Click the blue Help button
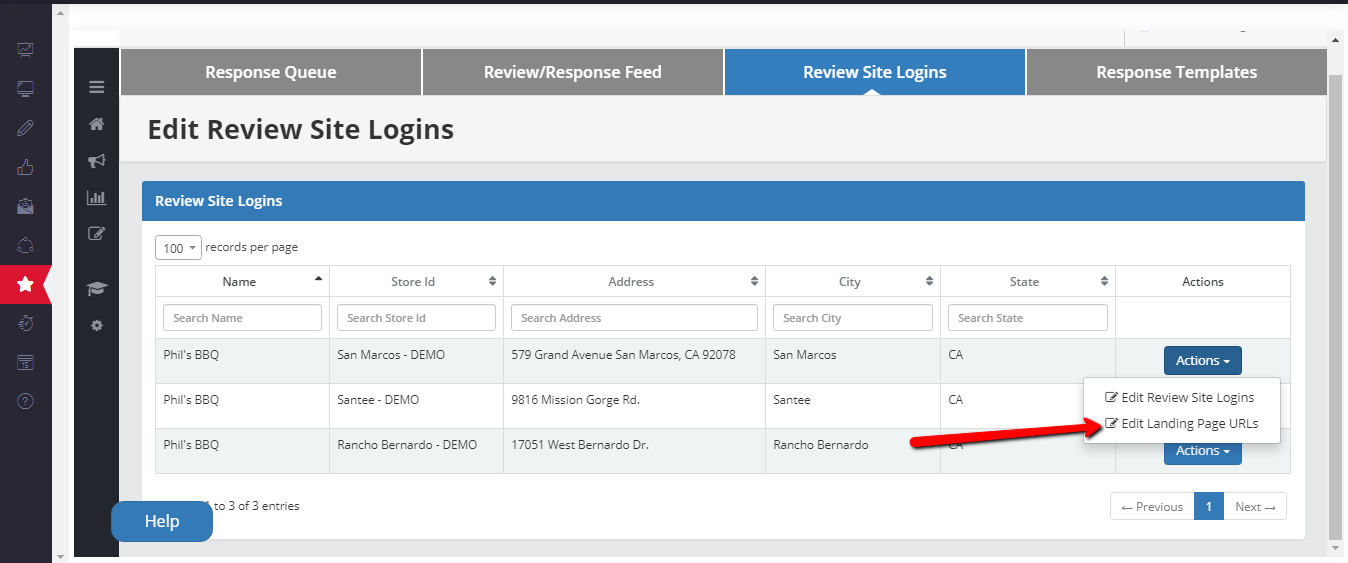This screenshot has height=563, width=1348. pos(162,521)
